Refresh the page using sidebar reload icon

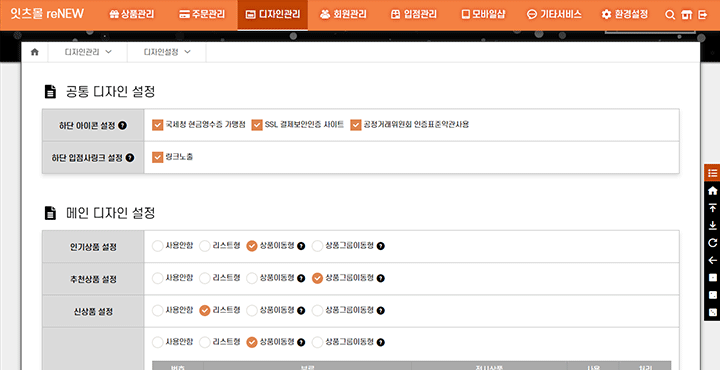click(712, 243)
